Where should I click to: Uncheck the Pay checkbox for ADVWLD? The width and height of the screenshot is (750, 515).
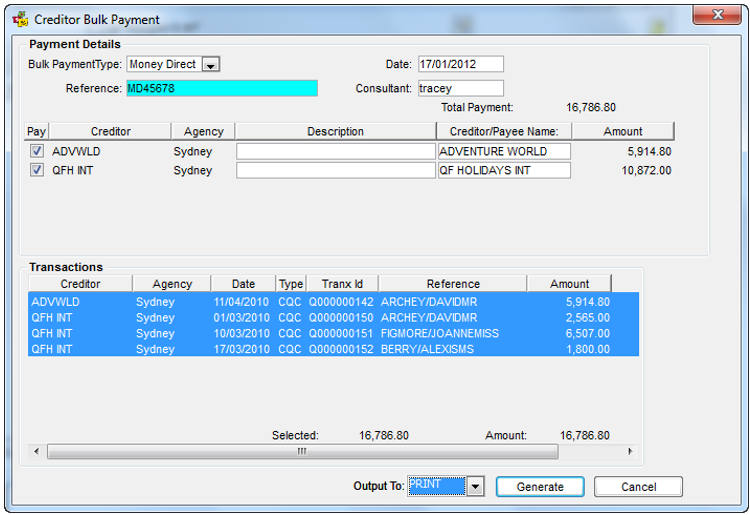(x=37, y=151)
